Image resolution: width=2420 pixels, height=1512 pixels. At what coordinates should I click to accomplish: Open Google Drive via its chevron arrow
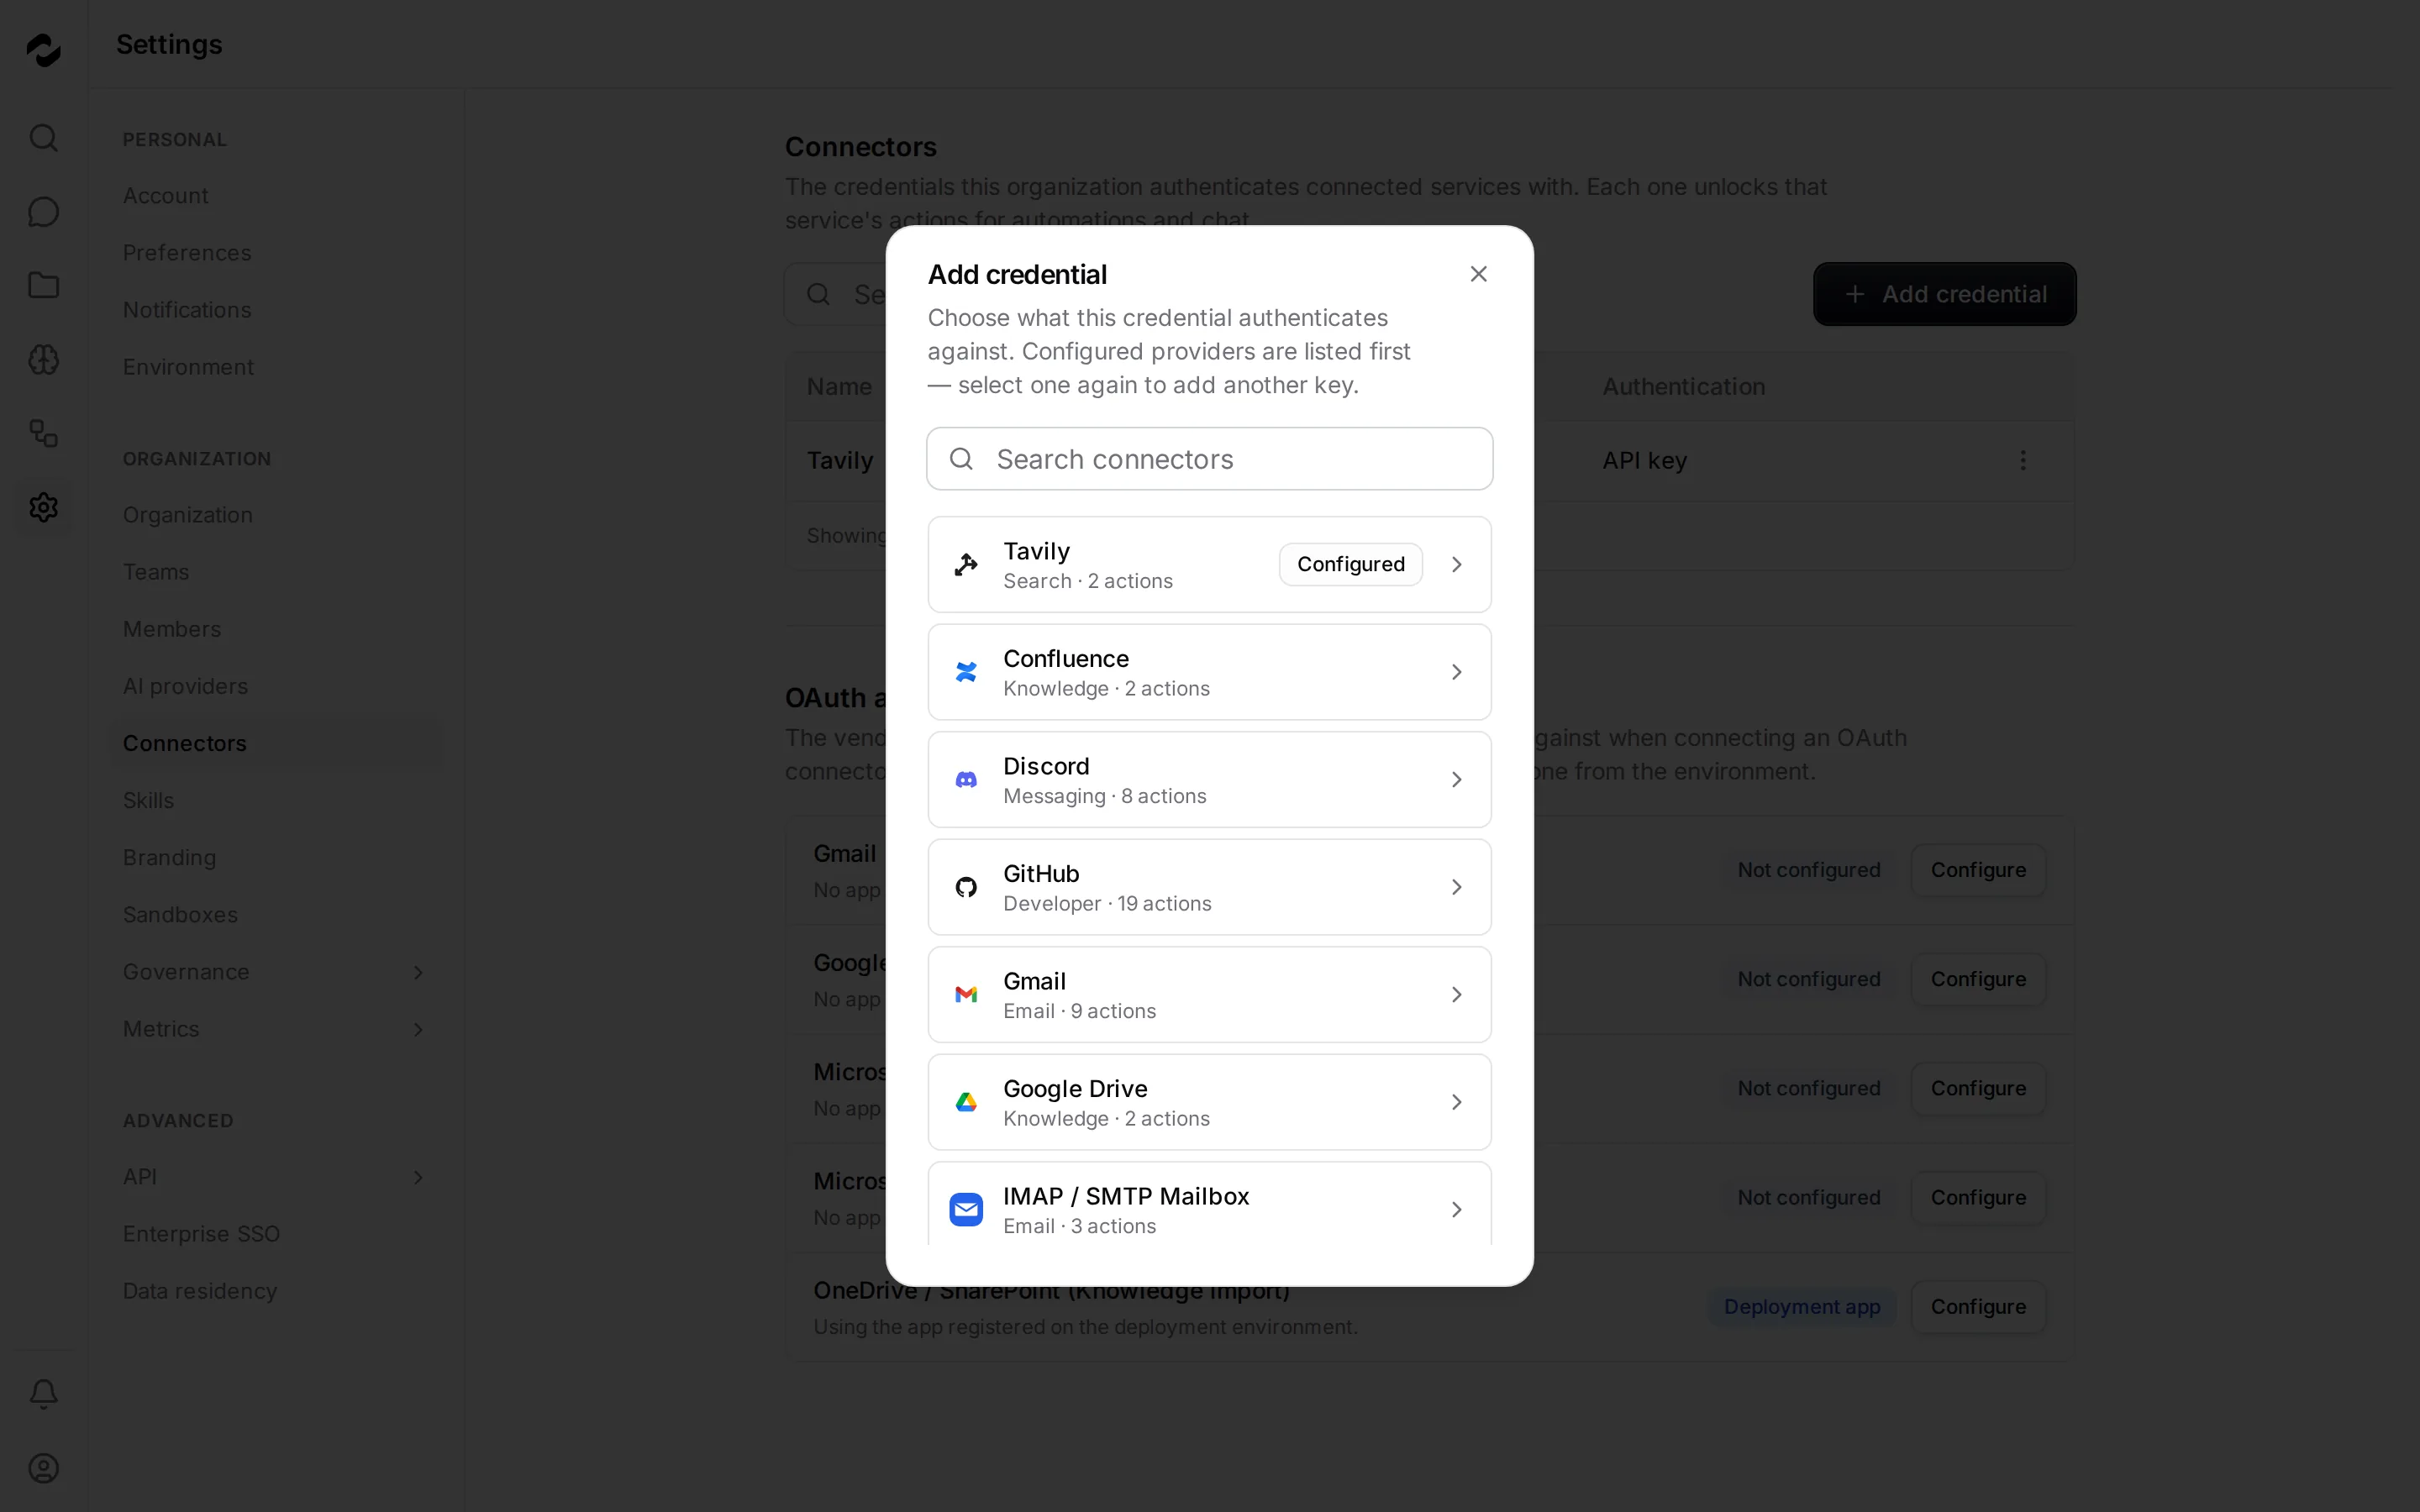pos(1456,1102)
